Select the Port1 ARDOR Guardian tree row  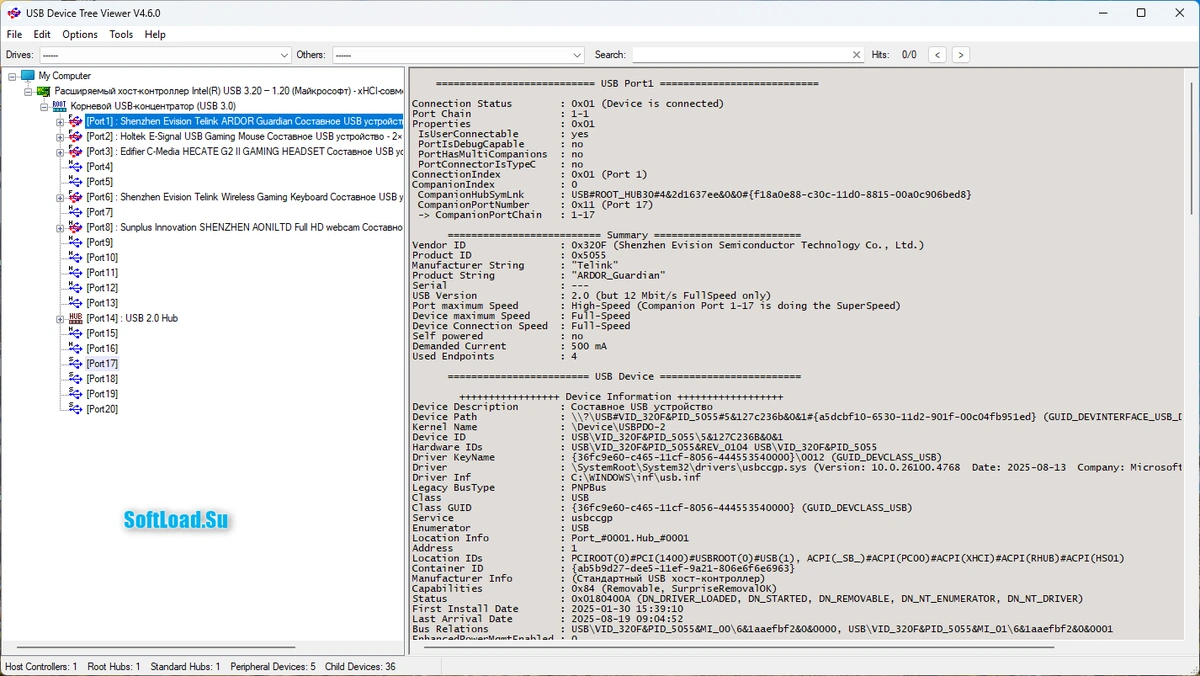pos(243,121)
